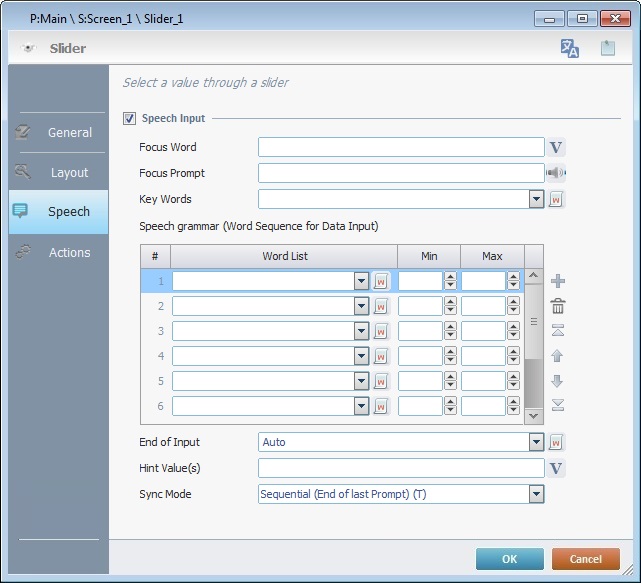Expand the Key Words dropdown

tap(536, 199)
